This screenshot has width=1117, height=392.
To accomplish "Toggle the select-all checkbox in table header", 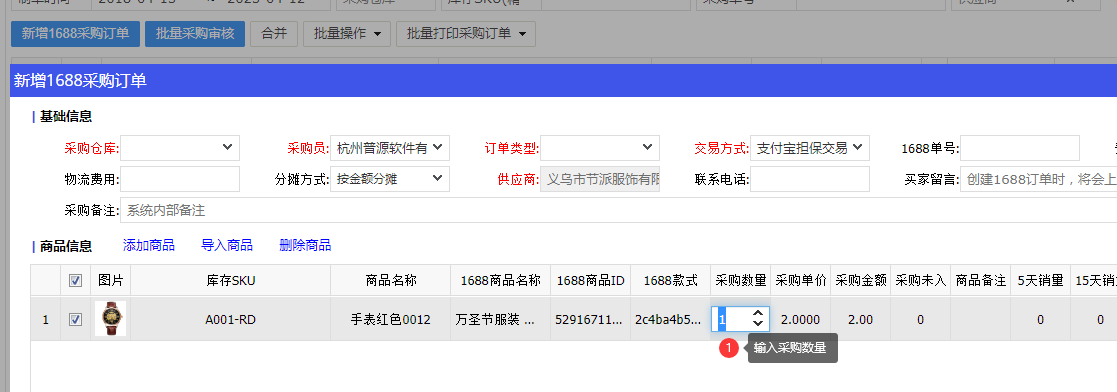I will click(x=75, y=281).
